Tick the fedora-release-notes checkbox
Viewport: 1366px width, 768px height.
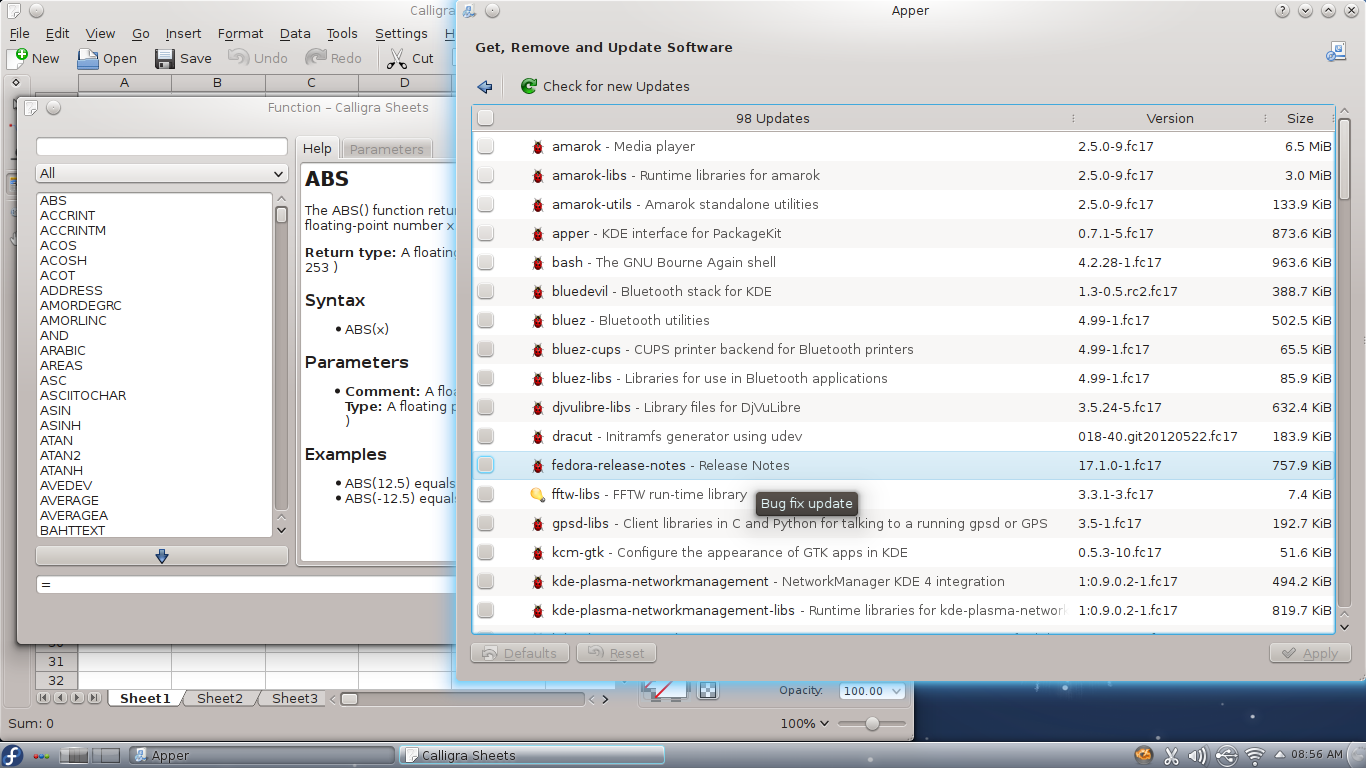[x=485, y=466]
